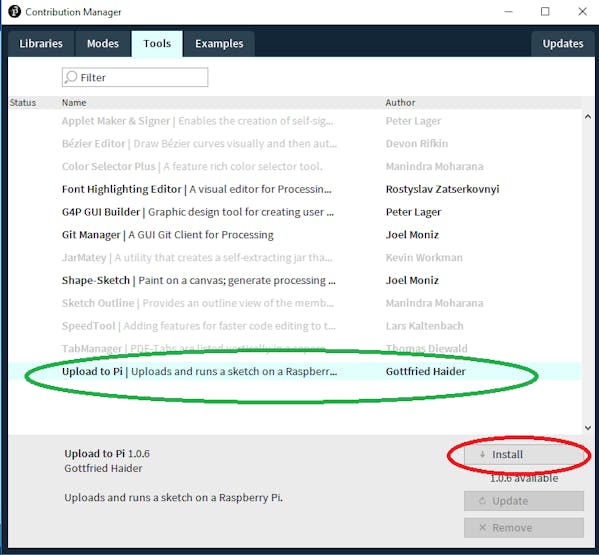Screen dimensions: 599x555
Task: Select the Shape-Sketch tool row
Action: (295, 280)
